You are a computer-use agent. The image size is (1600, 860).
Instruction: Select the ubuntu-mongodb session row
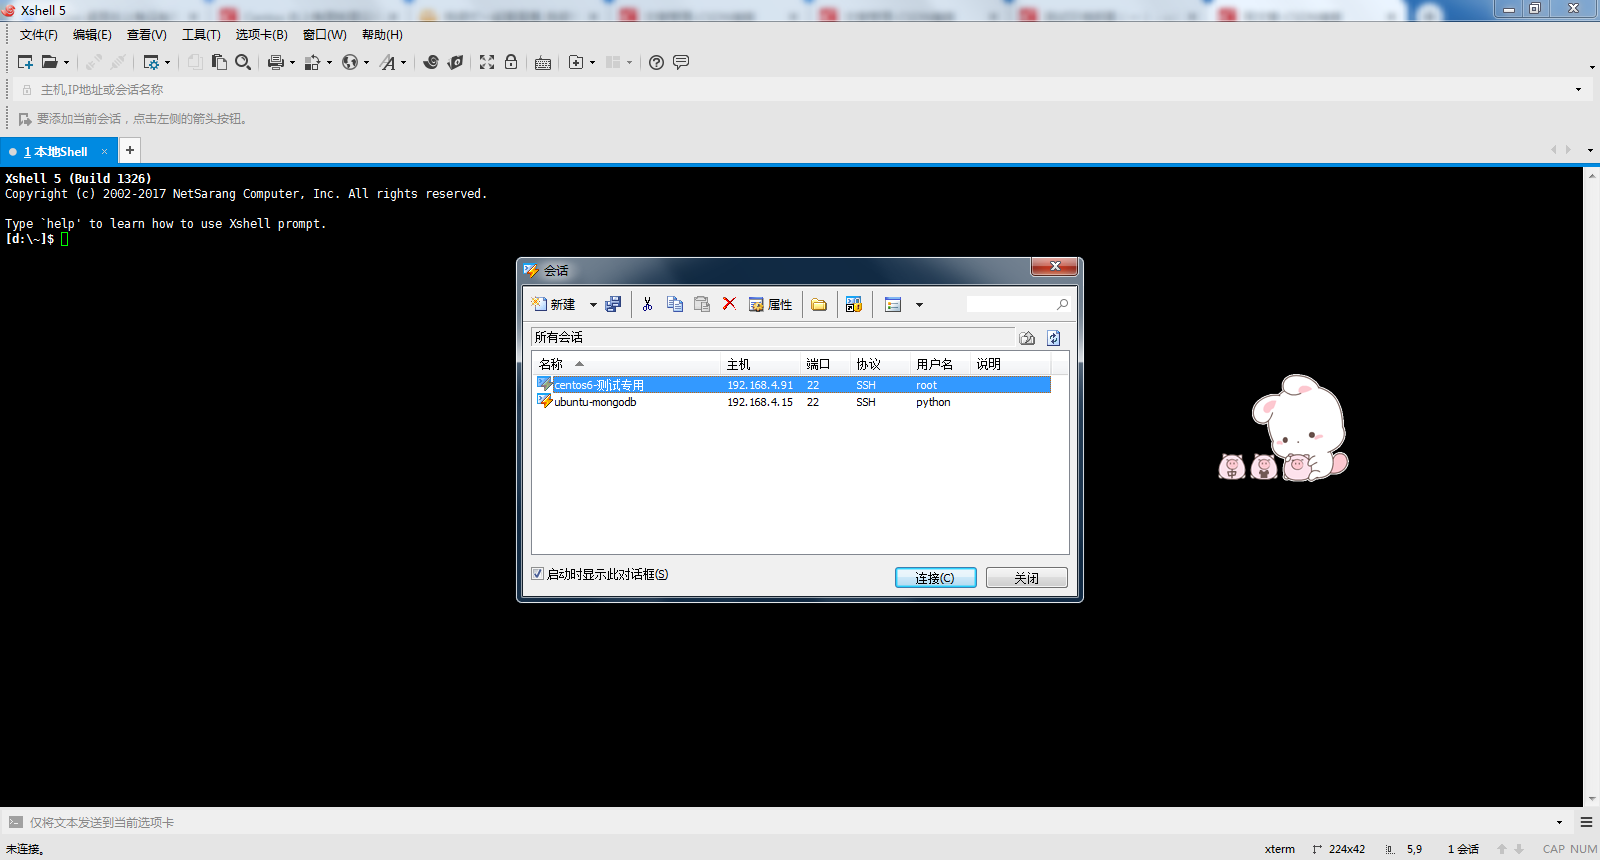click(x=793, y=402)
